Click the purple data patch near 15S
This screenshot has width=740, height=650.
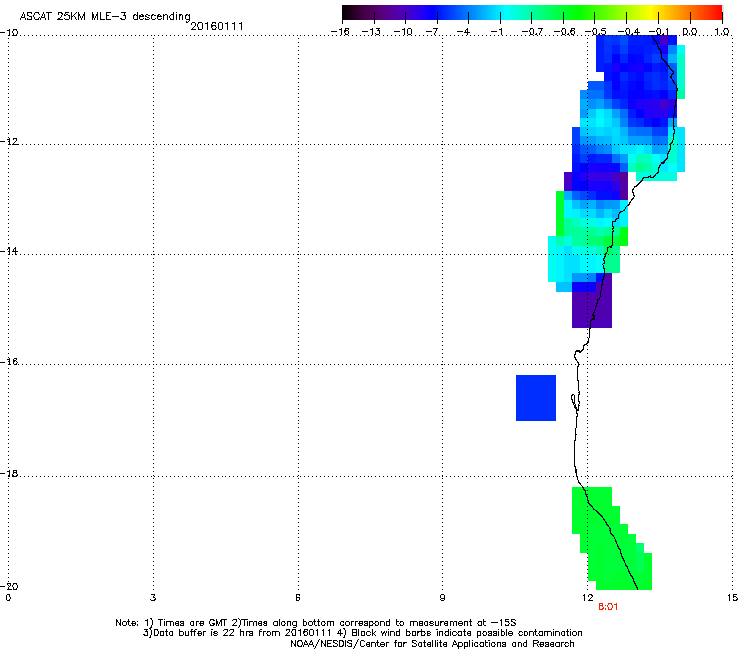[592, 304]
